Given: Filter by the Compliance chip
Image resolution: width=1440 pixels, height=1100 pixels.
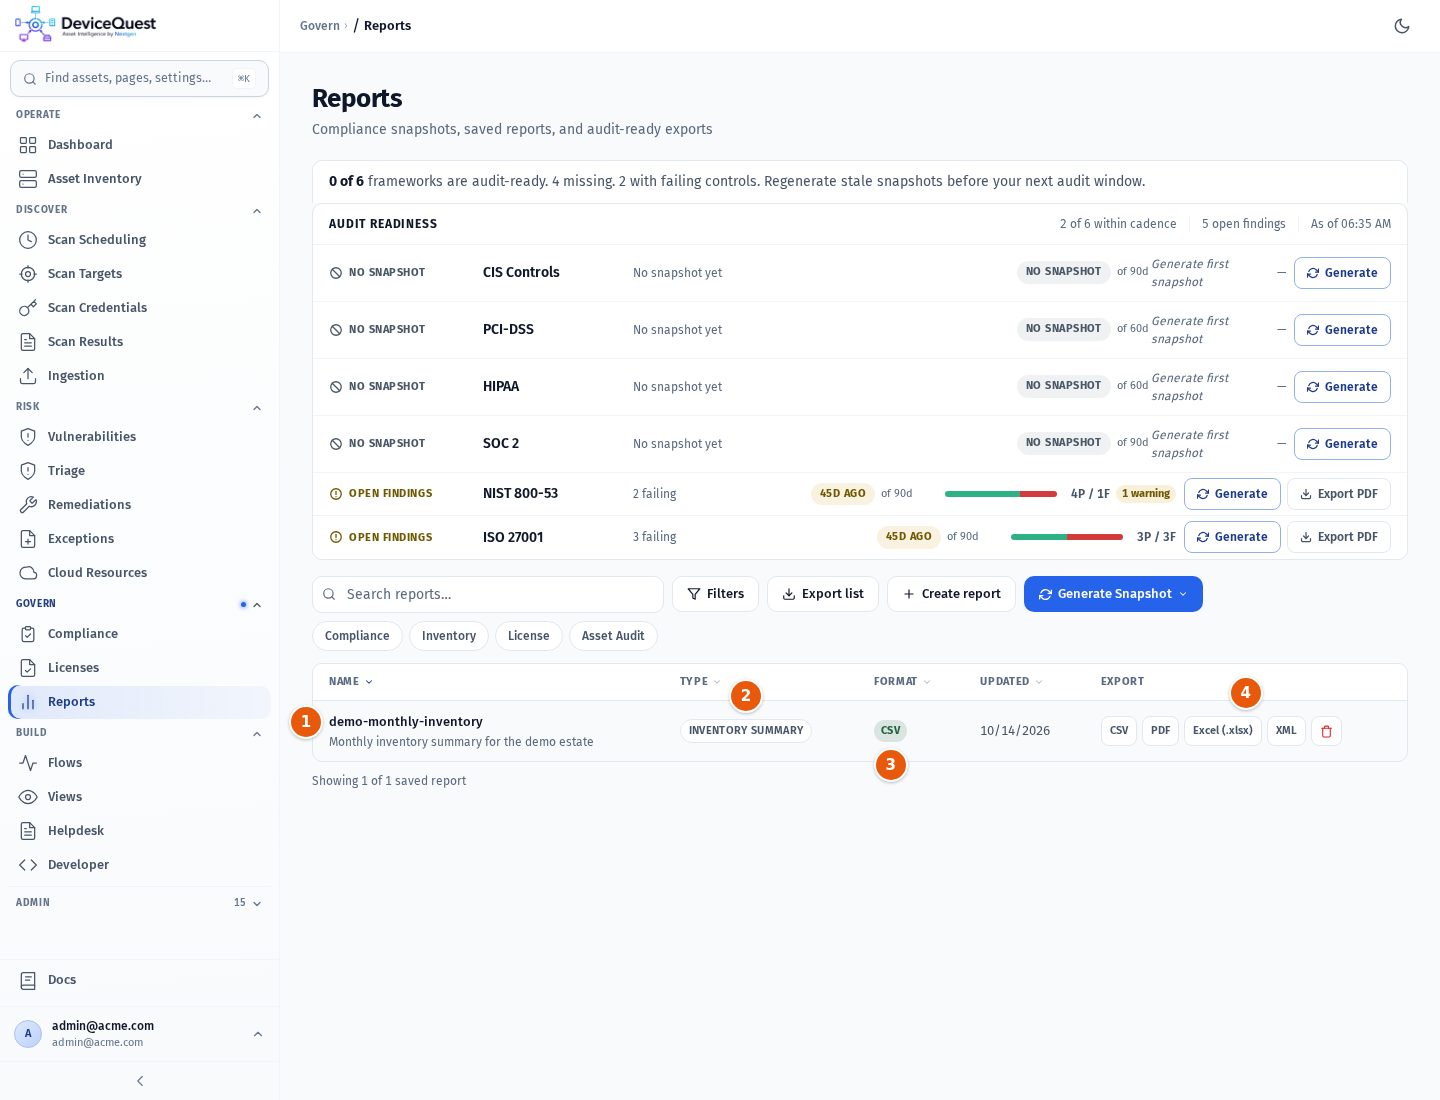Looking at the screenshot, I should (357, 636).
